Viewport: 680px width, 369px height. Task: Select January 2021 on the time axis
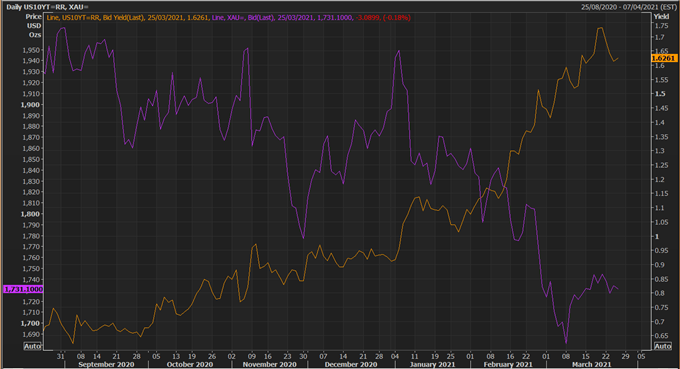(x=432, y=364)
